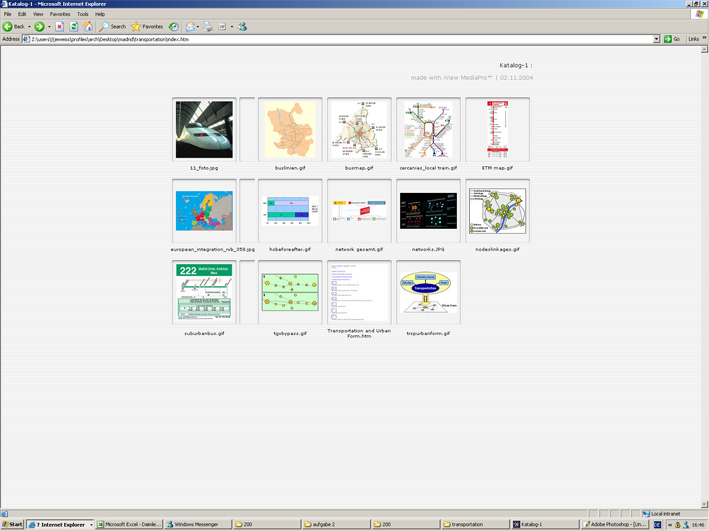This screenshot has width=709, height=531.
Task: Click 'Transportation and Urban Form.htm' caption
Action: tap(359, 333)
